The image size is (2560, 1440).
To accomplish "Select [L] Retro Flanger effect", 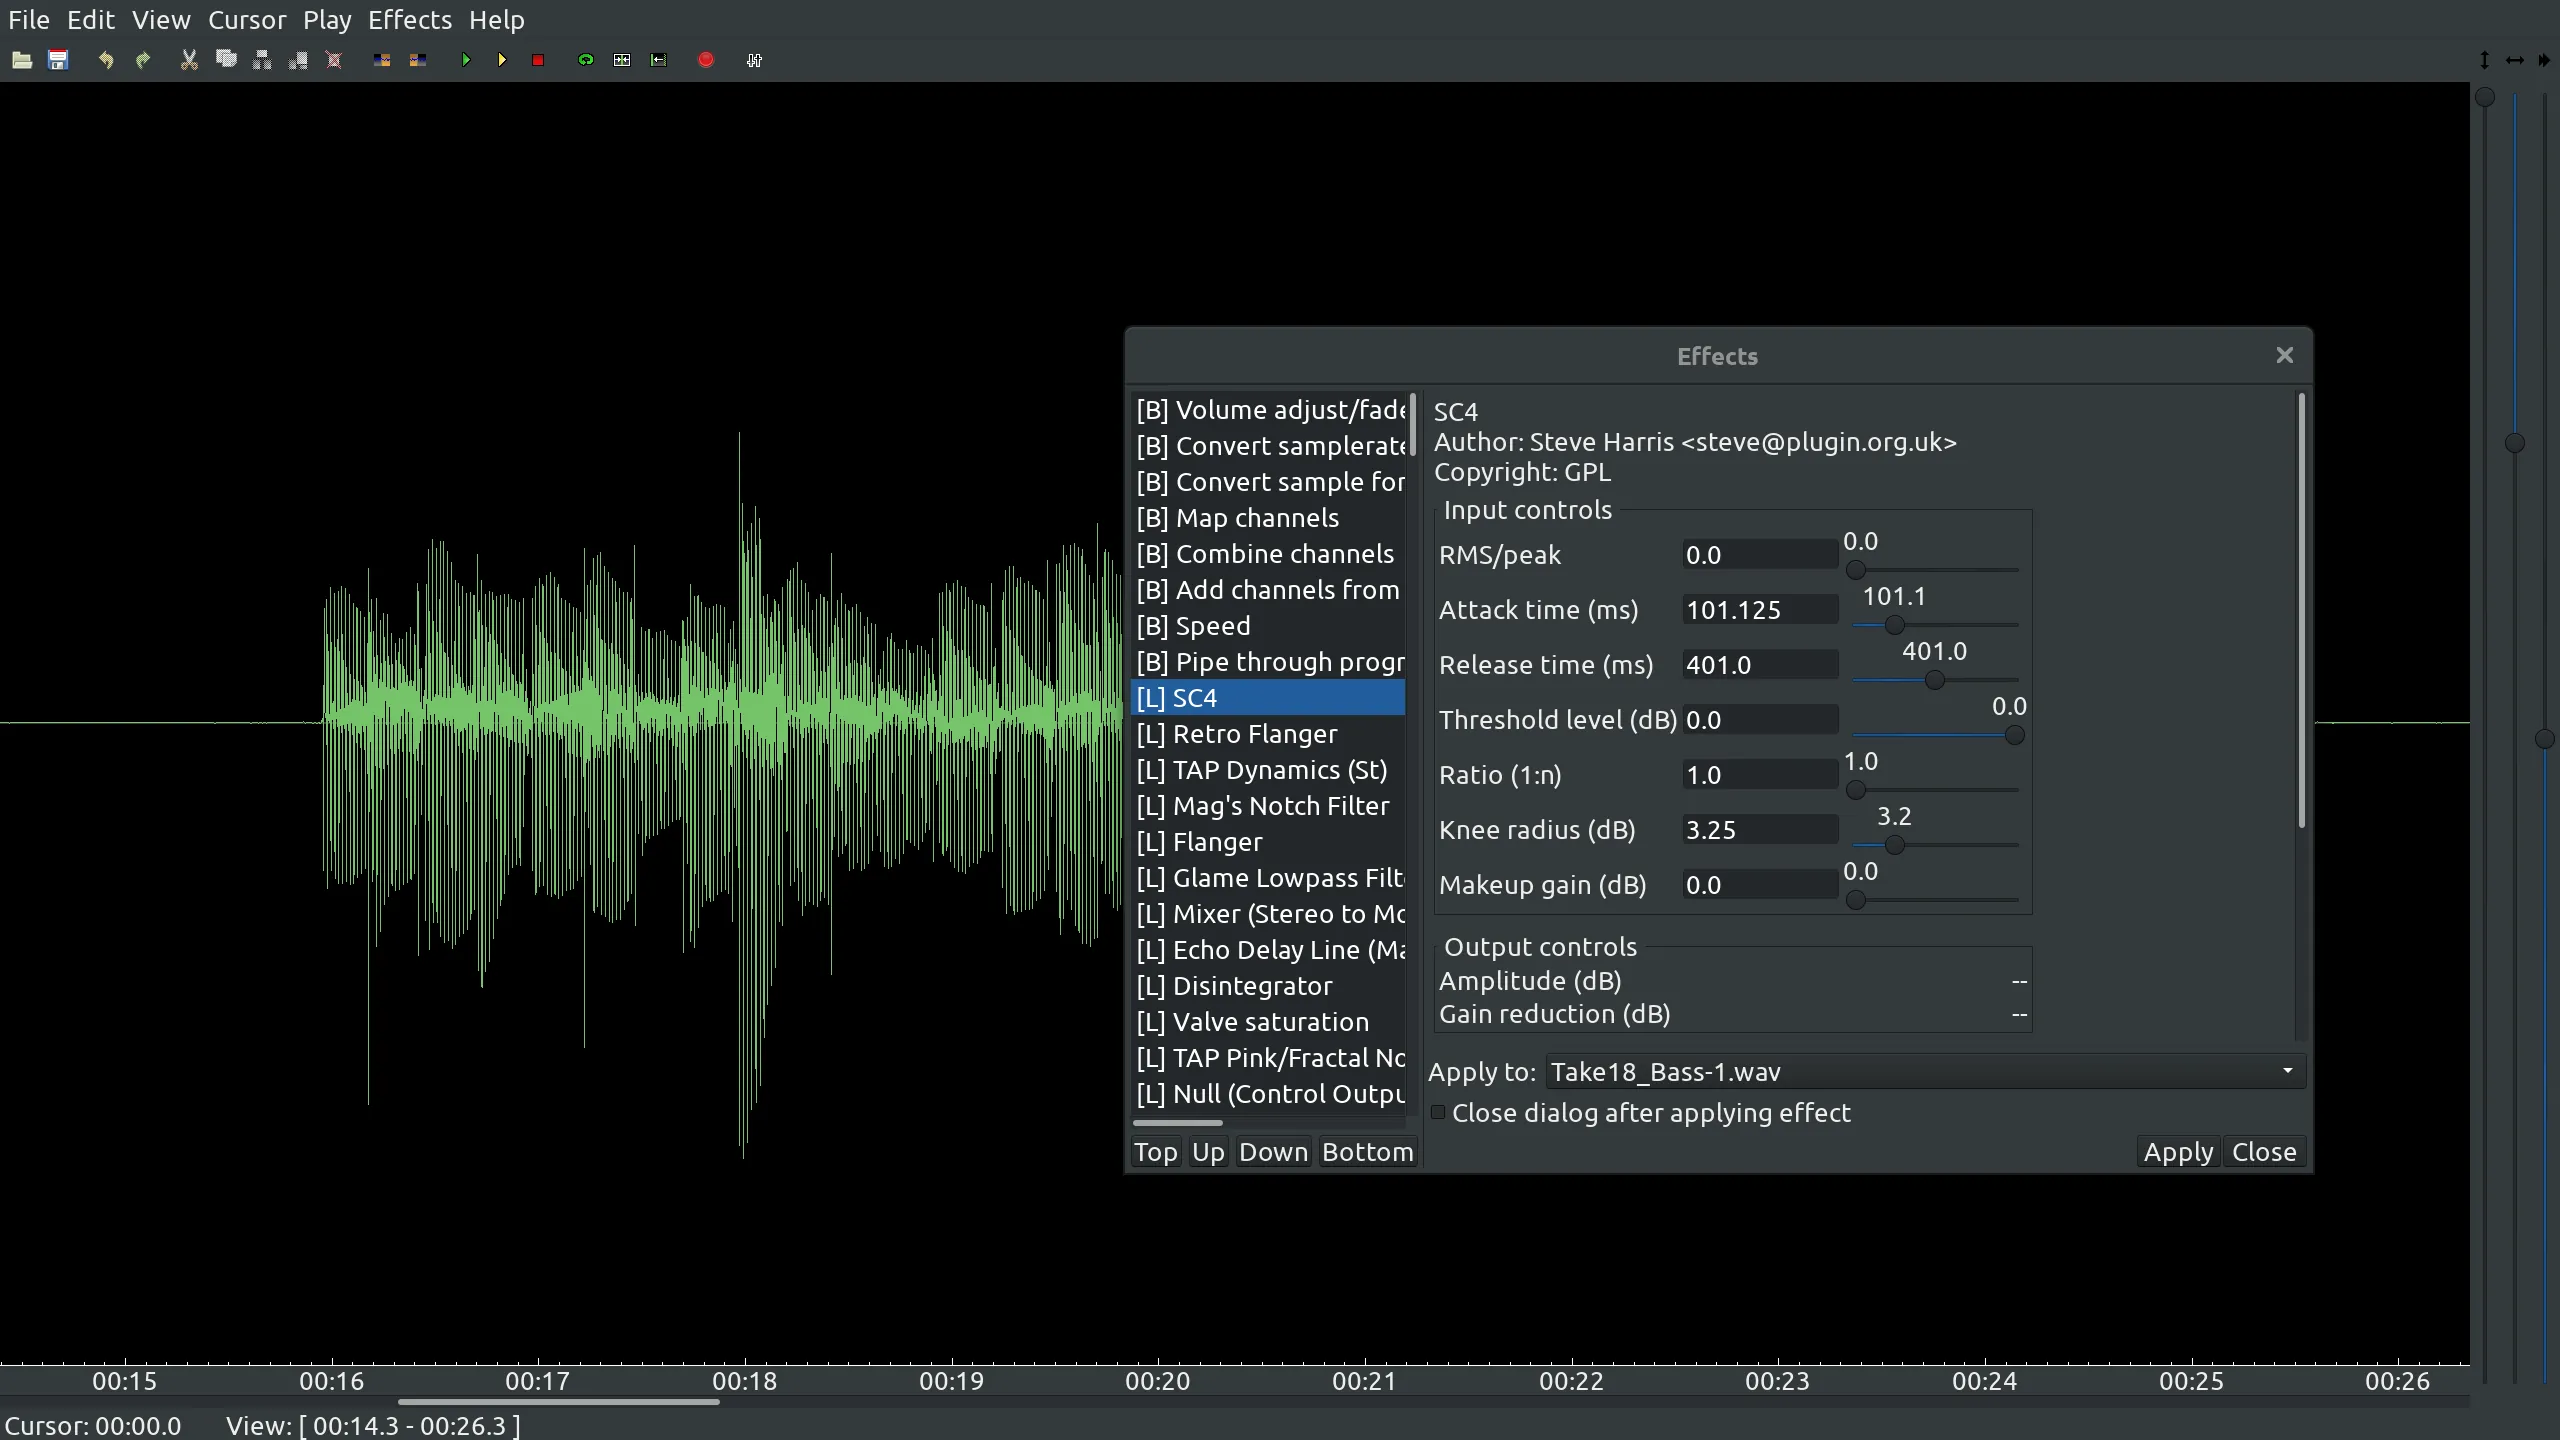I will pyautogui.click(x=1268, y=734).
